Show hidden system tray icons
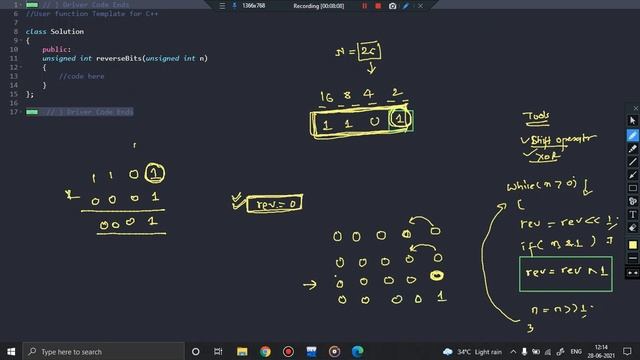Viewport: 640px width, 360px height. tap(513, 351)
